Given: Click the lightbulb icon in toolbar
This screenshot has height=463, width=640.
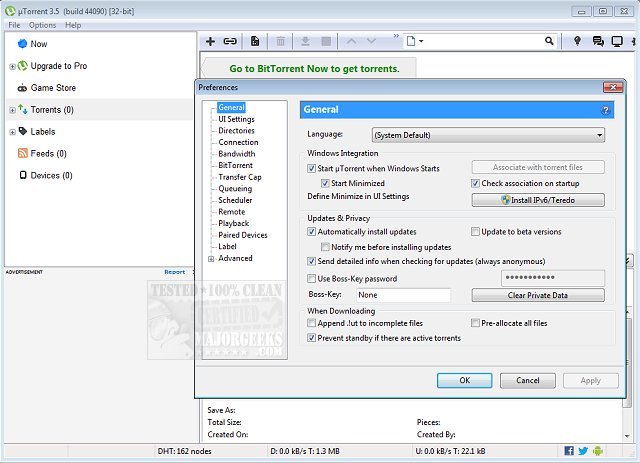Looking at the screenshot, I should click(577, 41).
